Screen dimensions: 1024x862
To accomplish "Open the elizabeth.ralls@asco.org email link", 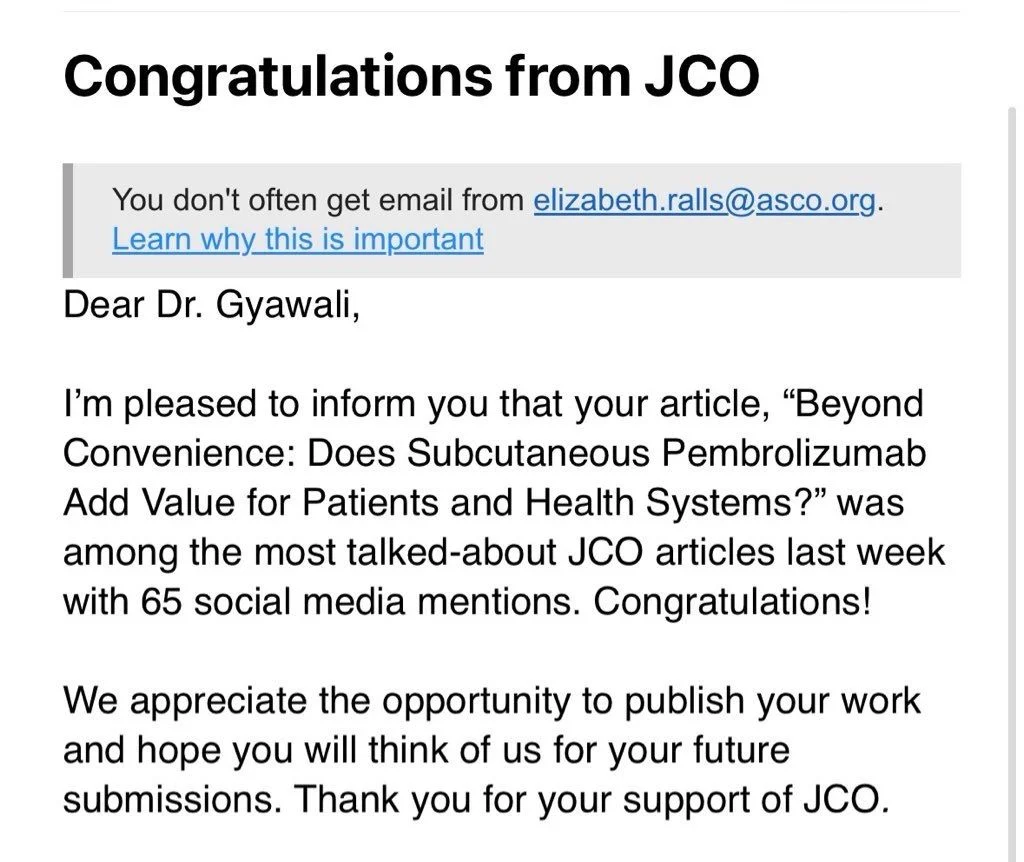I will pyautogui.click(x=705, y=200).
